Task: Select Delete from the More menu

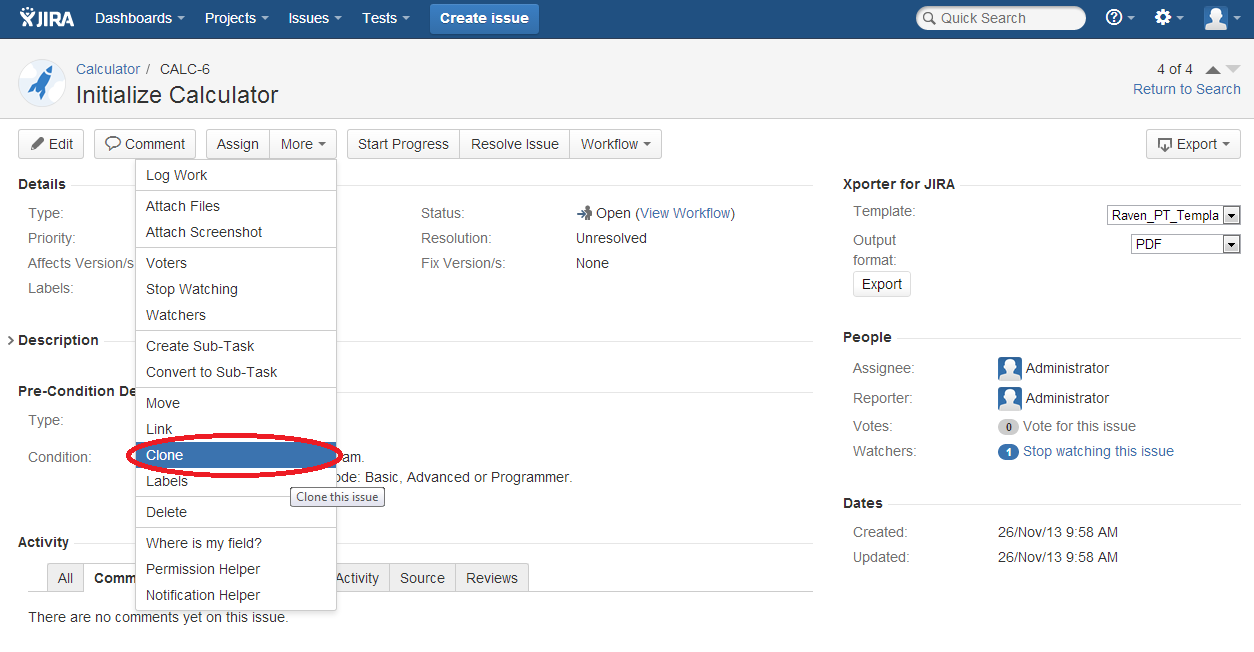Action: (x=236, y=512)
